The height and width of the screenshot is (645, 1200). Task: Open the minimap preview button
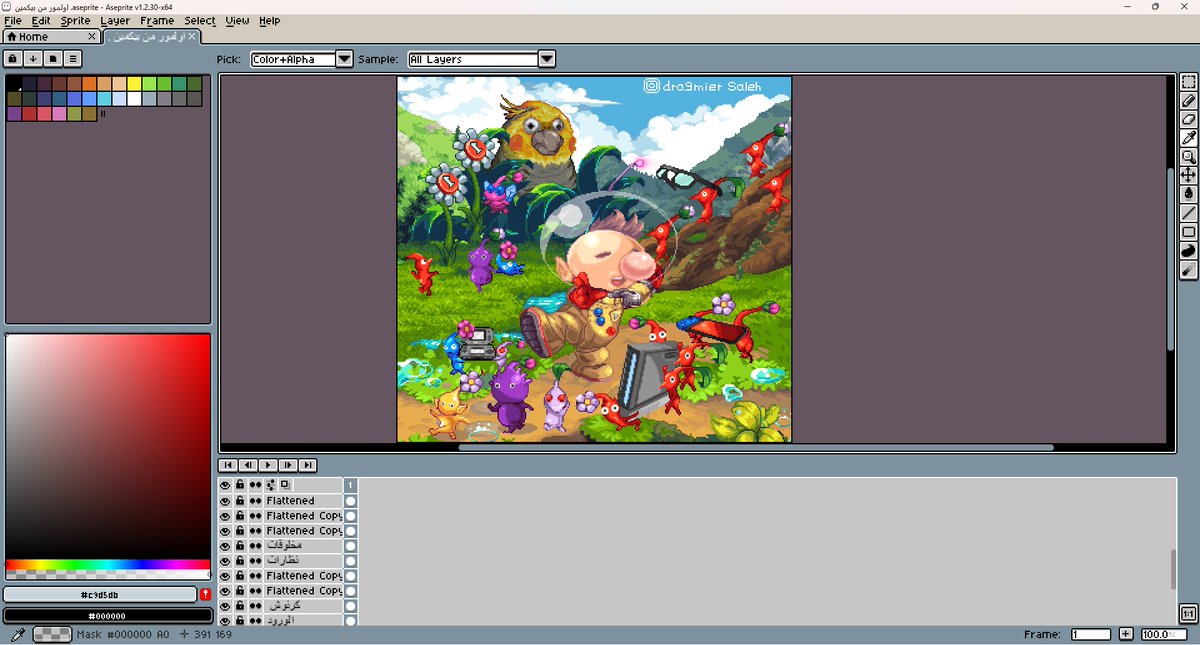point(1188,614)
